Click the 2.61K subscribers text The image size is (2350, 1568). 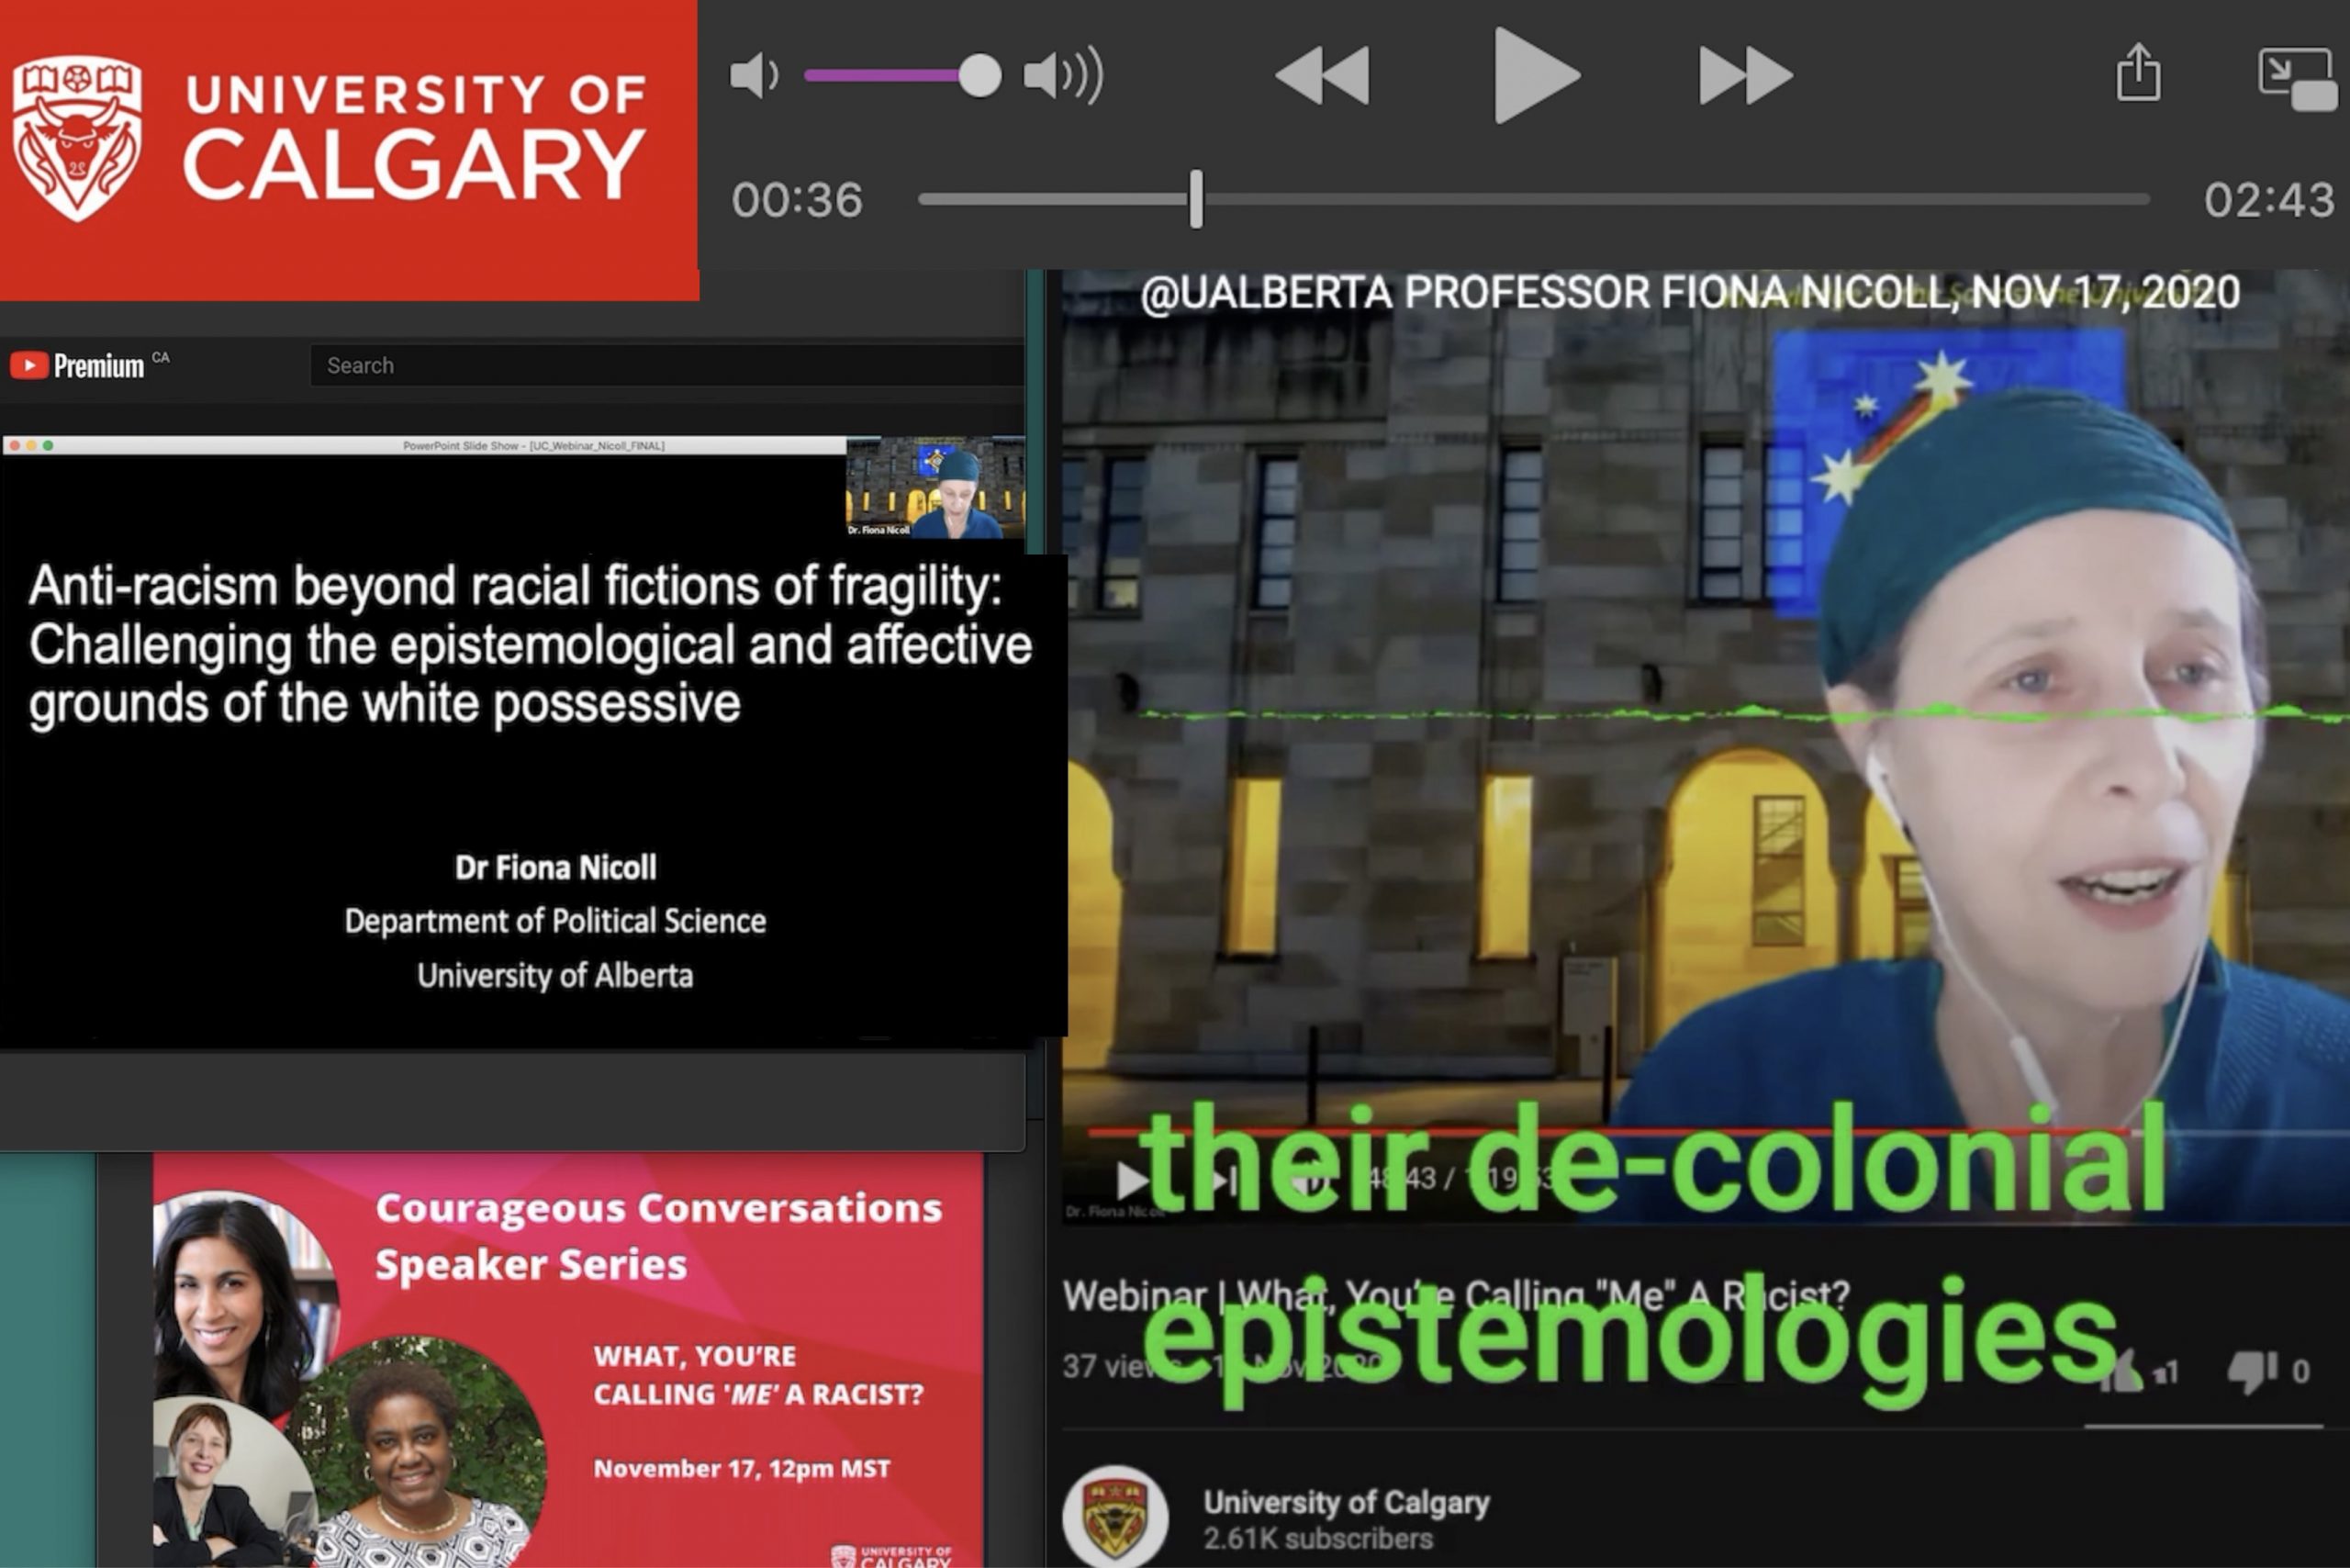1318,1539
